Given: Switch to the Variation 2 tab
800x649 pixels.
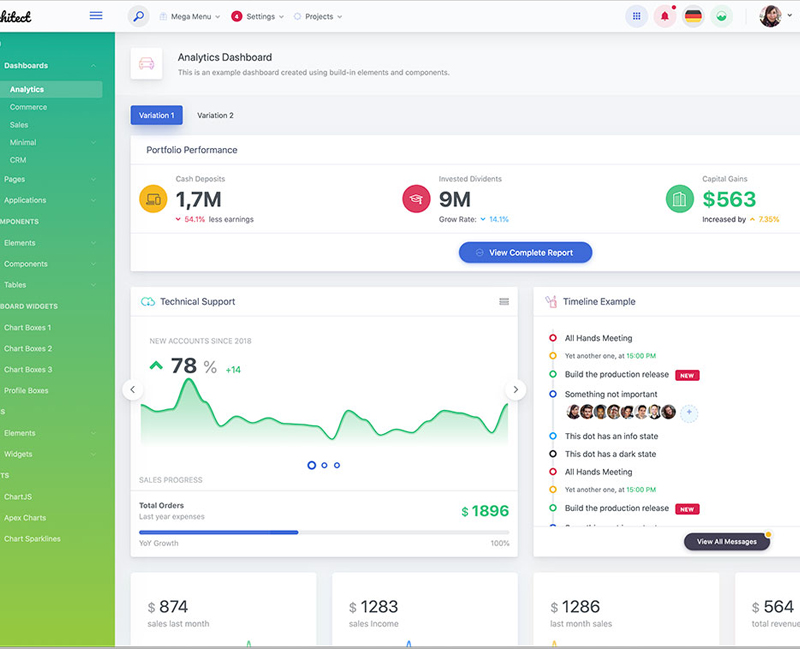Looking at the screenshot, I should (215, 116).
